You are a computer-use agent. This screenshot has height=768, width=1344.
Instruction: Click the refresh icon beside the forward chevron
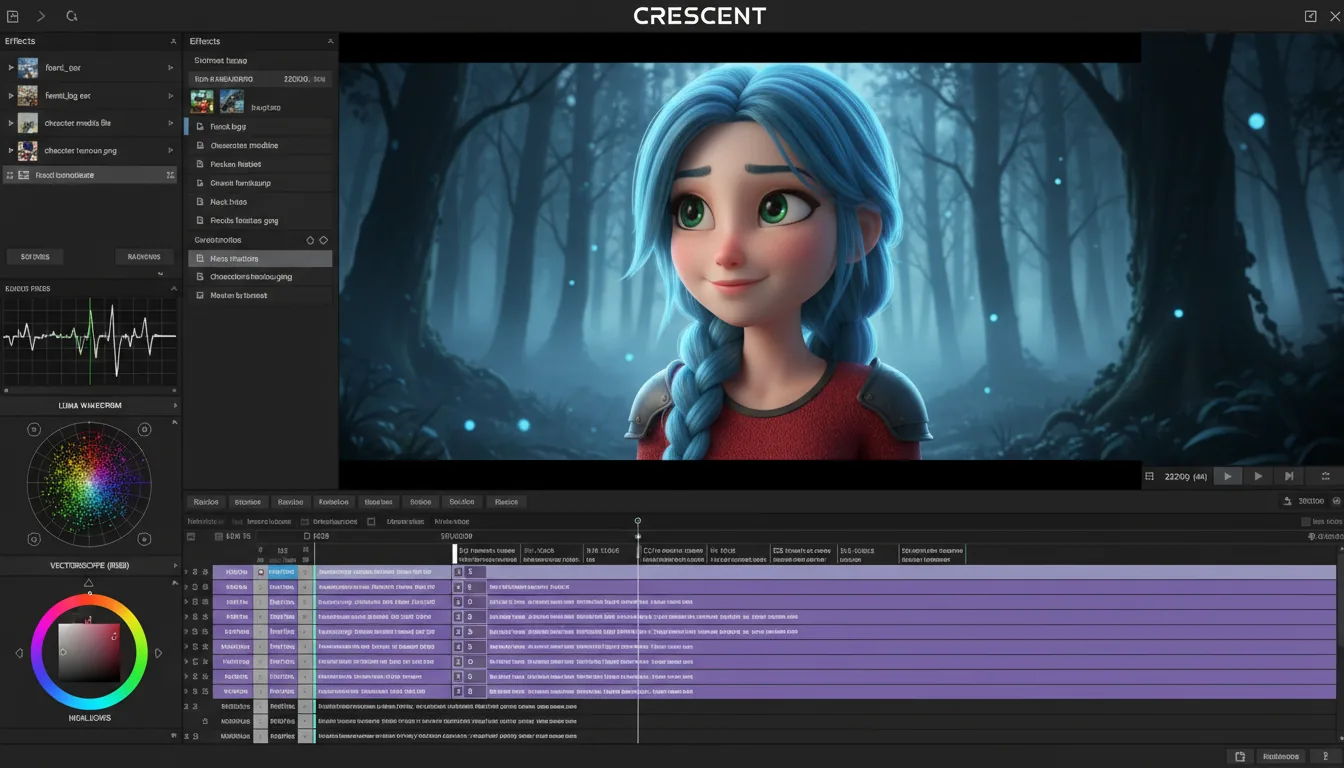pos(71,16)
